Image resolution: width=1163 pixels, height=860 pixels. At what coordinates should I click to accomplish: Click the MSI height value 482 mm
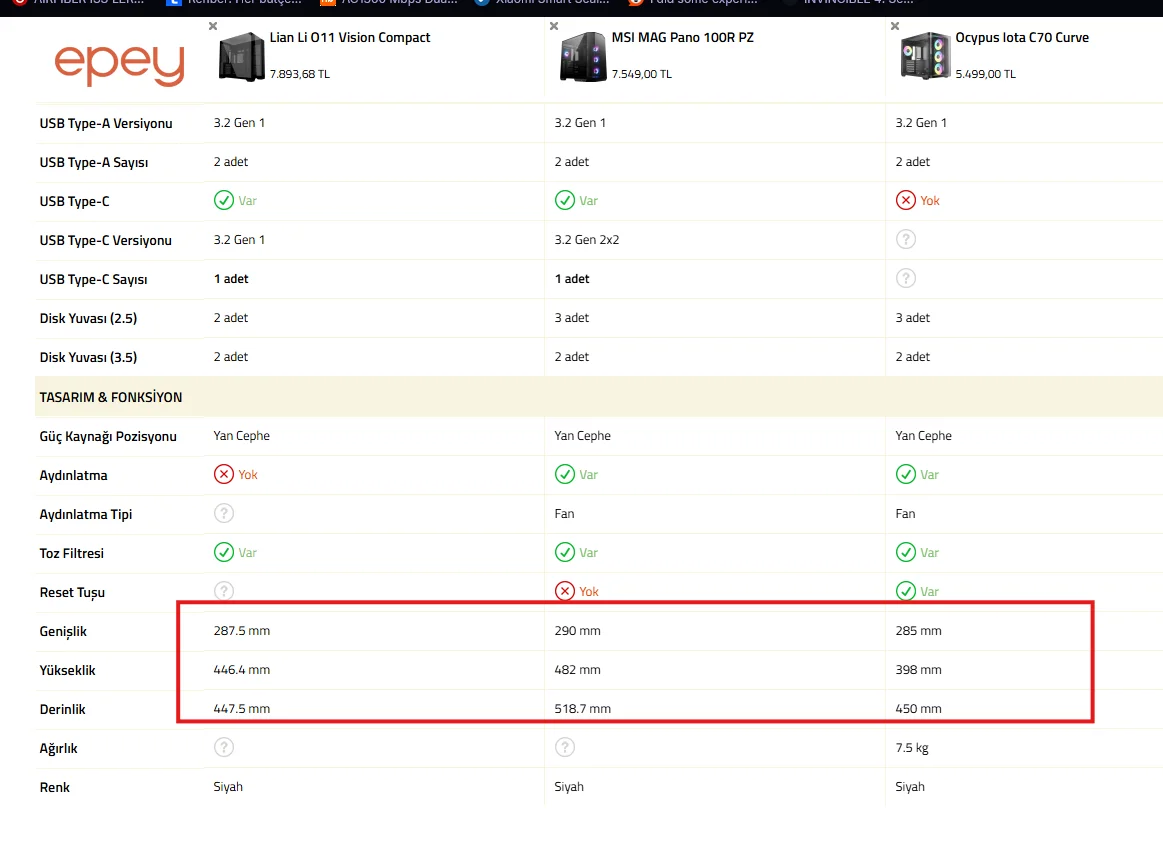pyautogui.click(x=578, y=669)
